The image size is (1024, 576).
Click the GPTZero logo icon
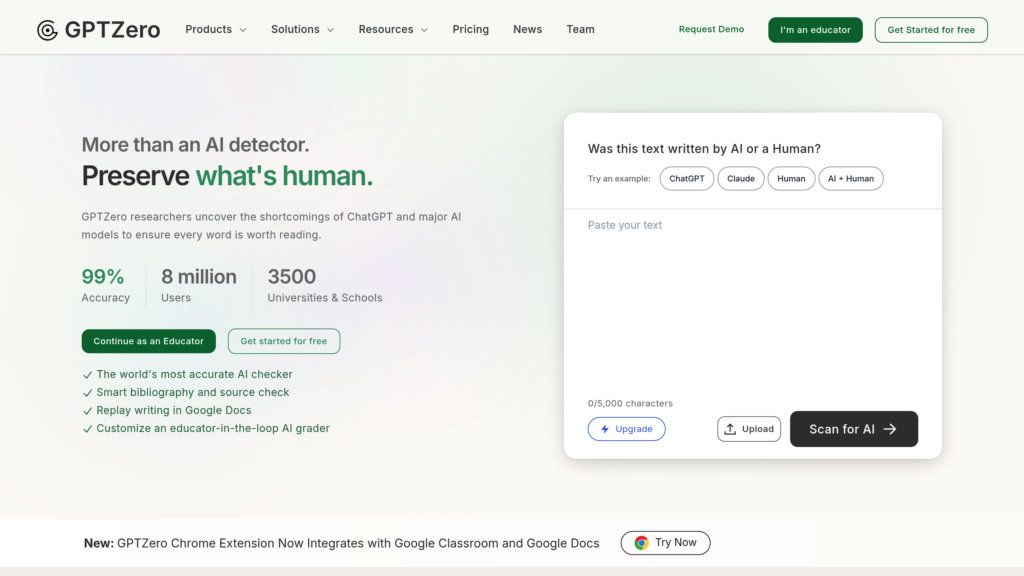click(x=44, y=29)
